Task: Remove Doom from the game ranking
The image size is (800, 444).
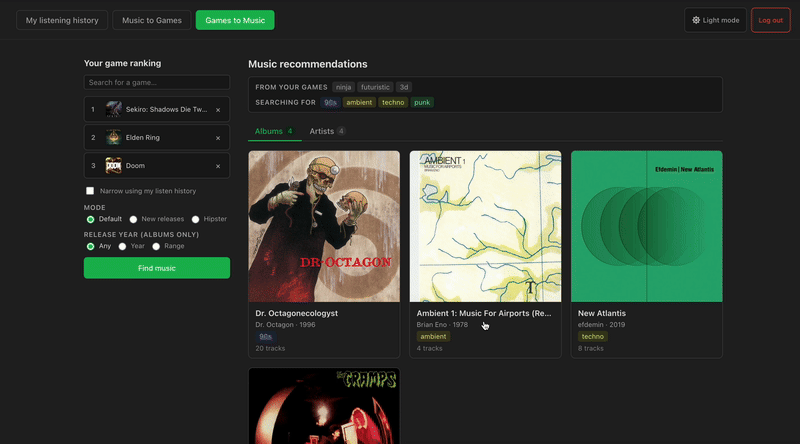Action: (218, 166)
